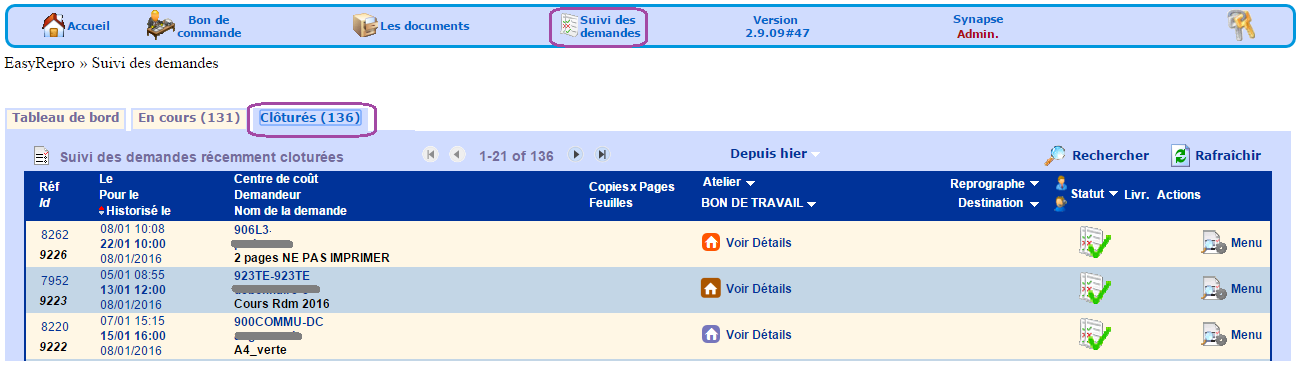Switch to the En cours (131) tab
The width and height of the screenshot is (1306, 374).
coord(188,118)
